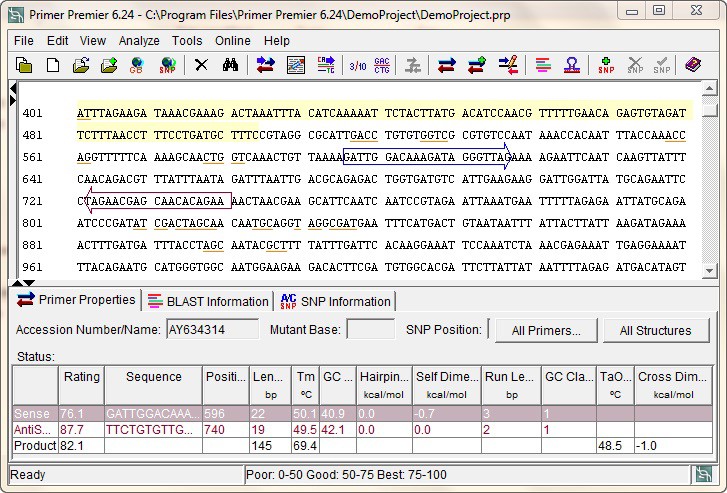The height and width of the screenshot is (493, 727).
Task: Click the sequence line number 401
Action: (32, 113)
